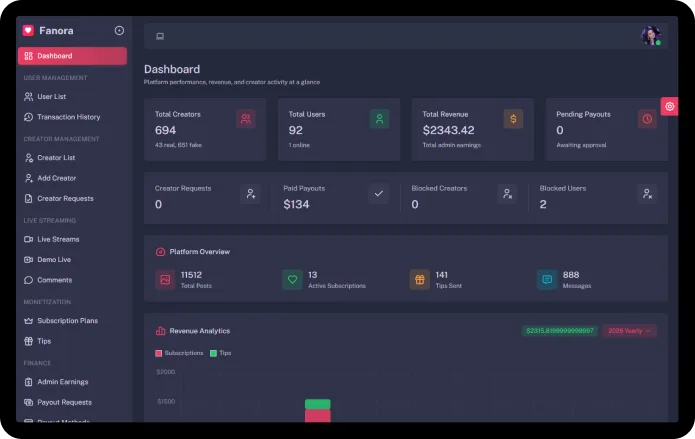Image resolution: width=695 pixels, height=439 pixels.
Task: Click the Live Streams camera icon
Action: pos(28,239)
